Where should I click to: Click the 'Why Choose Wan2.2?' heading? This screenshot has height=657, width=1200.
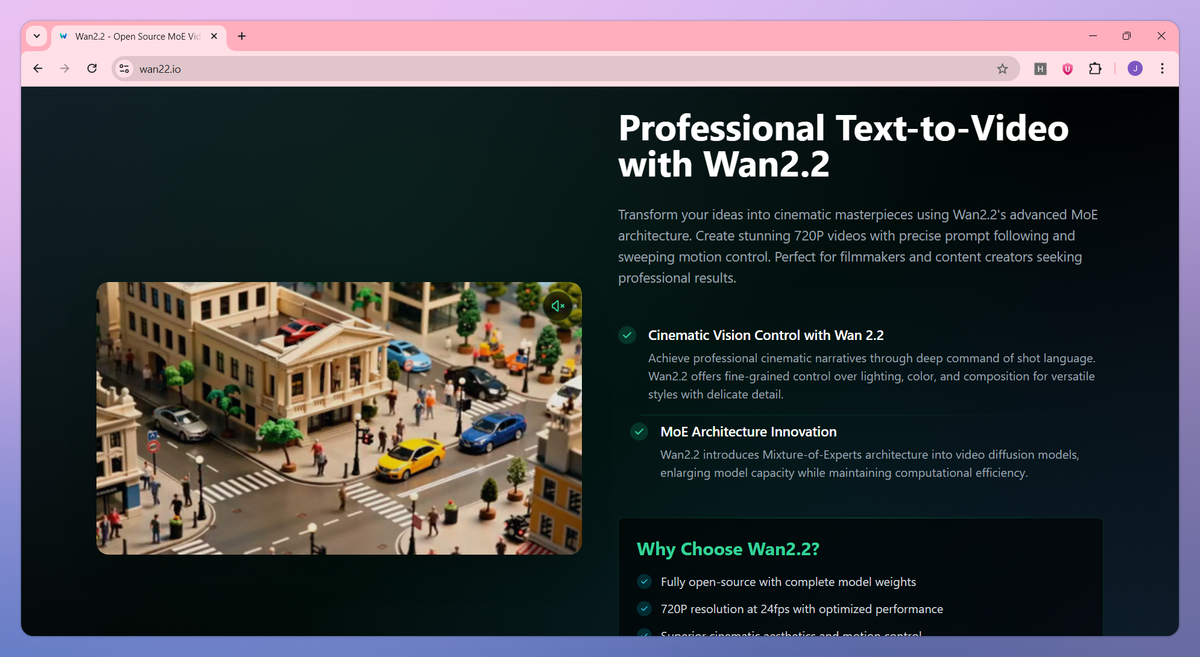728,549
